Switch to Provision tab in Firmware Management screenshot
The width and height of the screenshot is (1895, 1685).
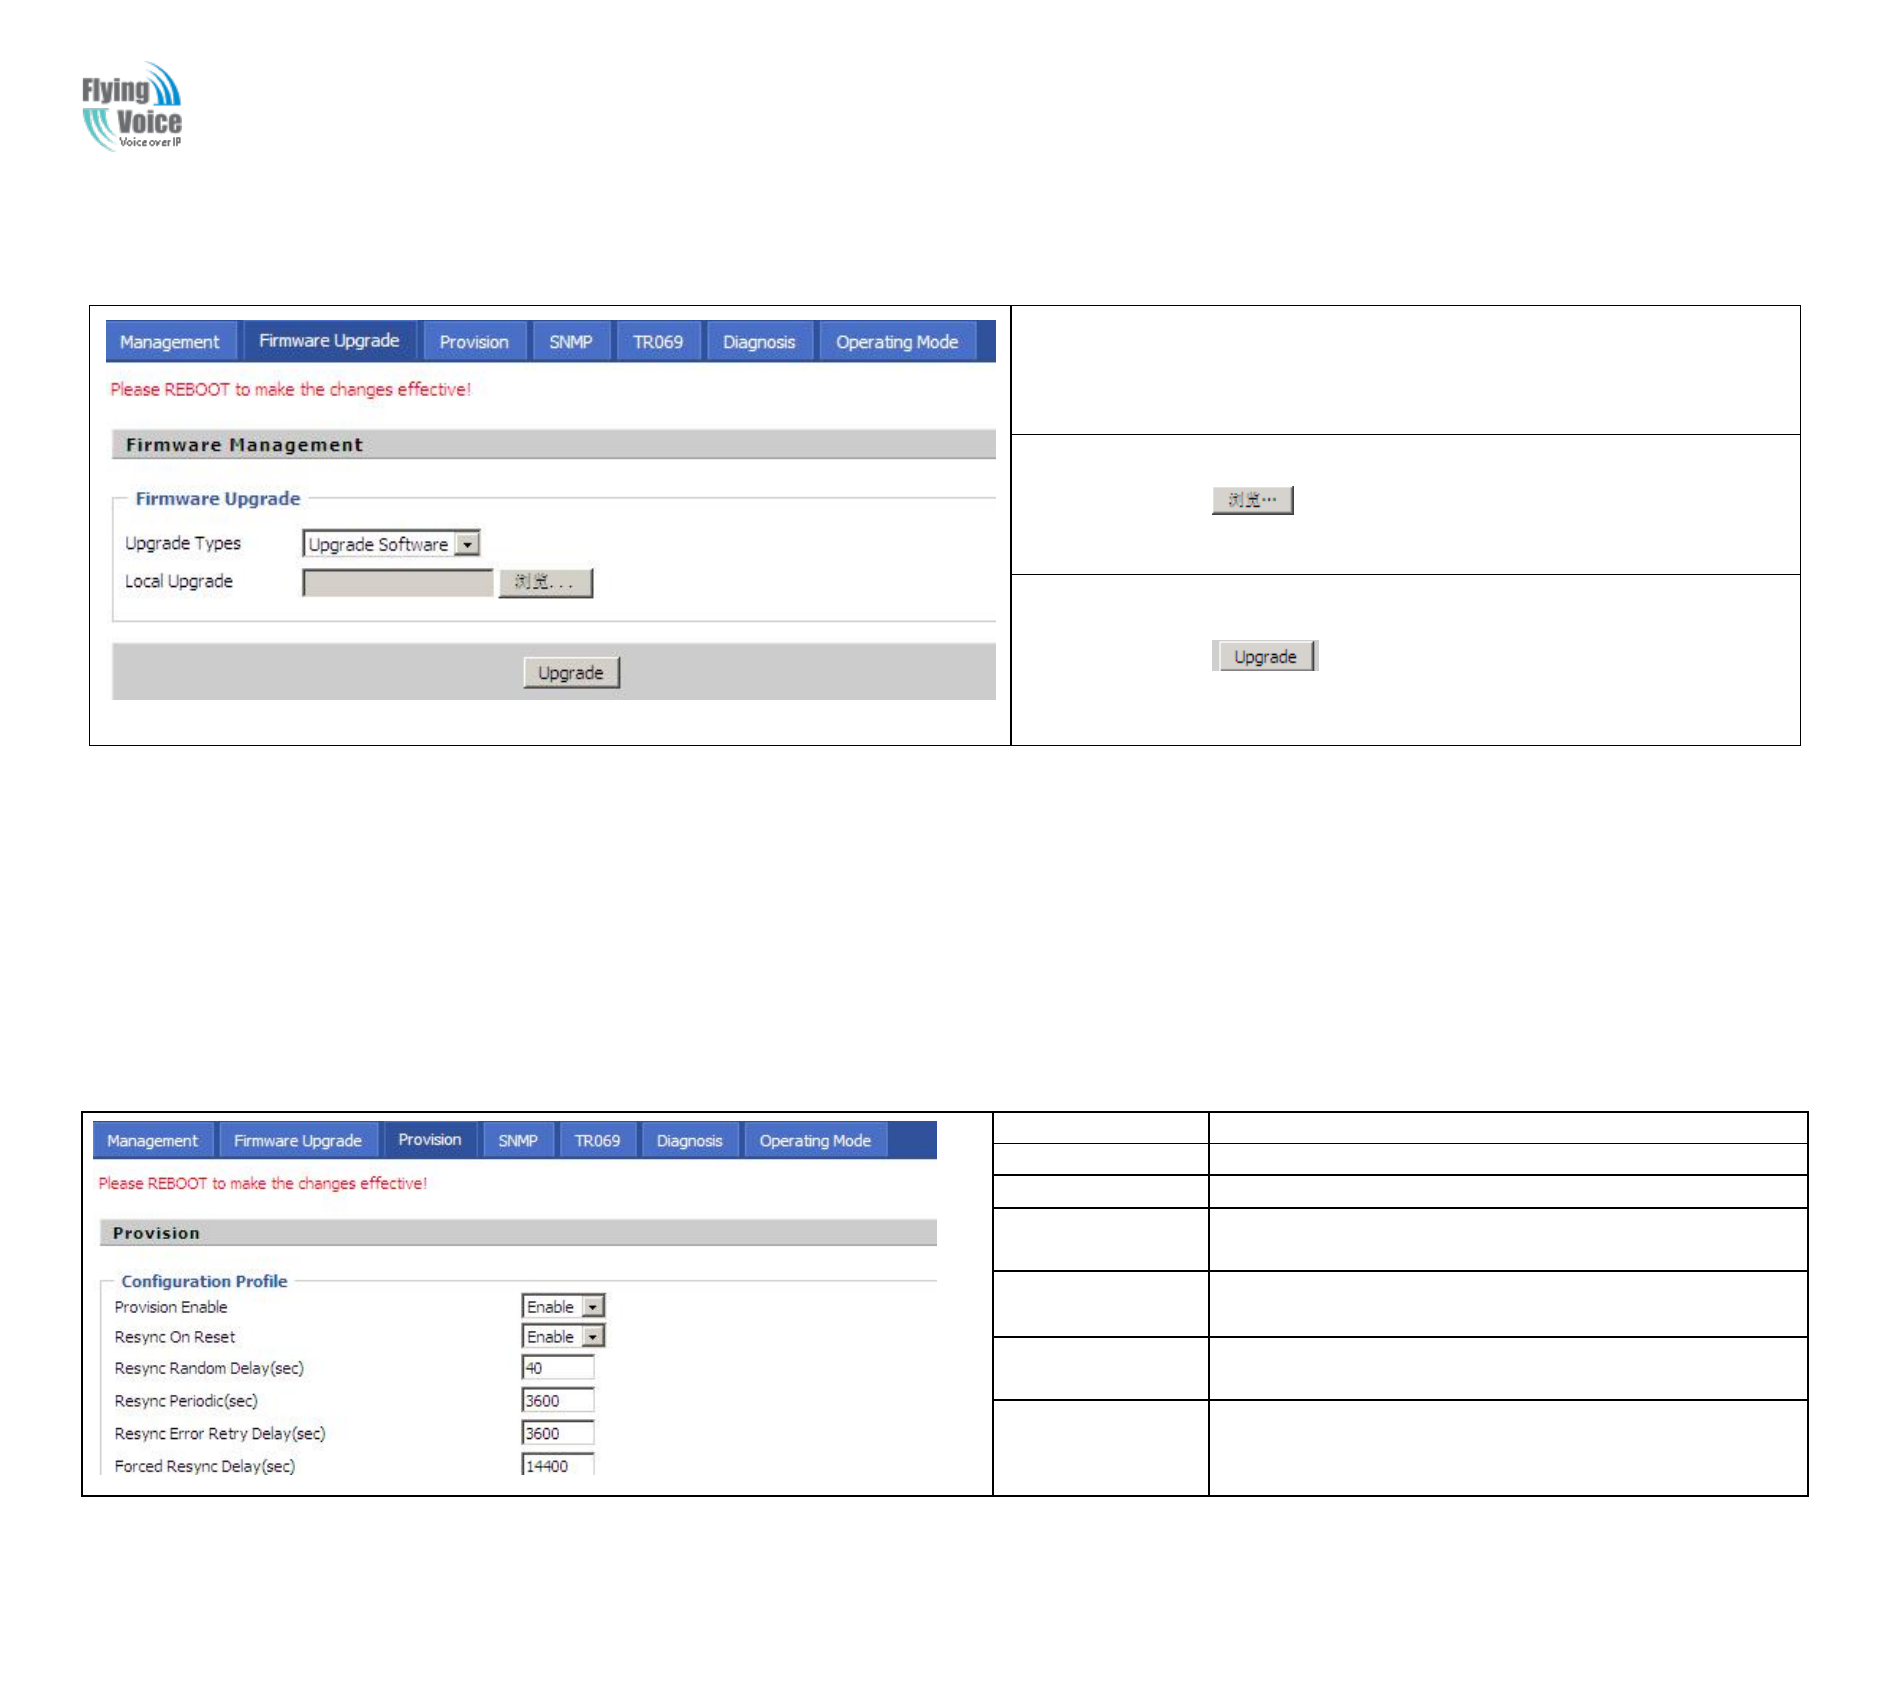[x=474, y=342]
